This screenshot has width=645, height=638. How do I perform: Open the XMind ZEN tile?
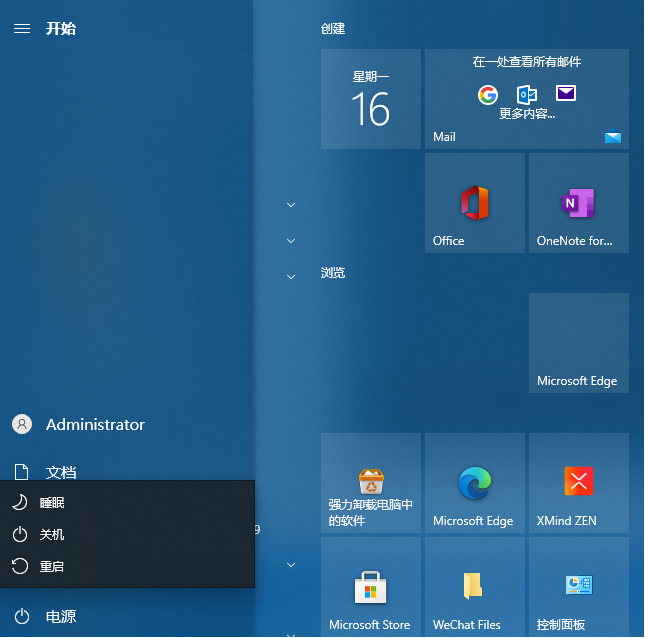coord(579,483)
